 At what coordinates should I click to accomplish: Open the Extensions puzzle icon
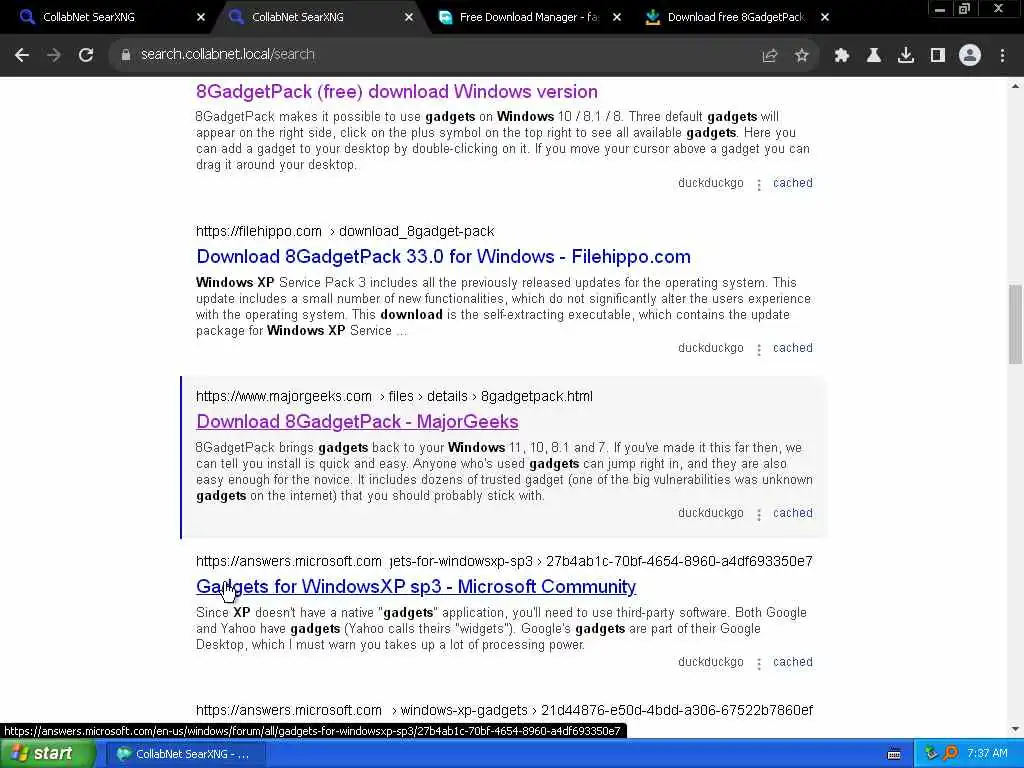(x=841, y=56)
